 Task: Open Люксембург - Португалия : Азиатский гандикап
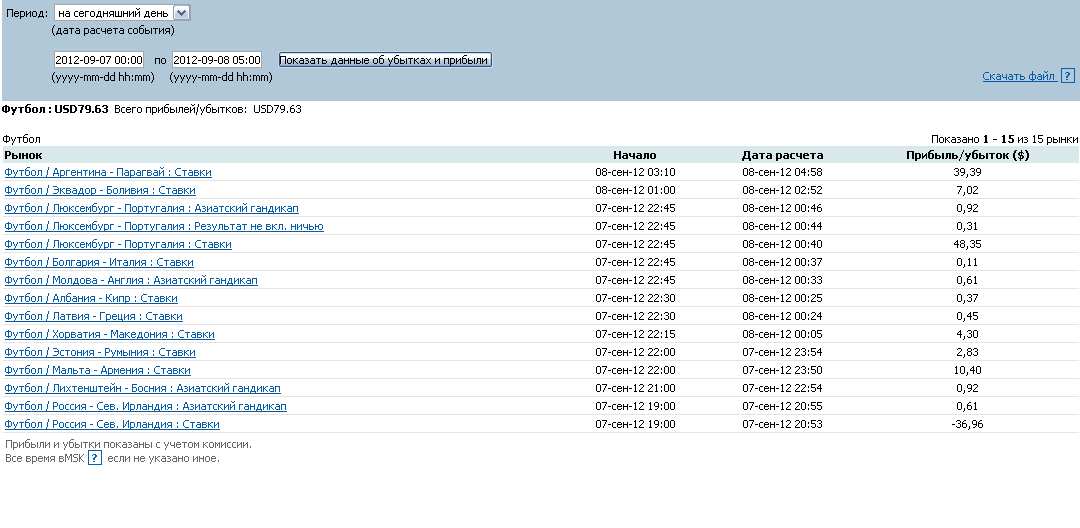[152, 208]
